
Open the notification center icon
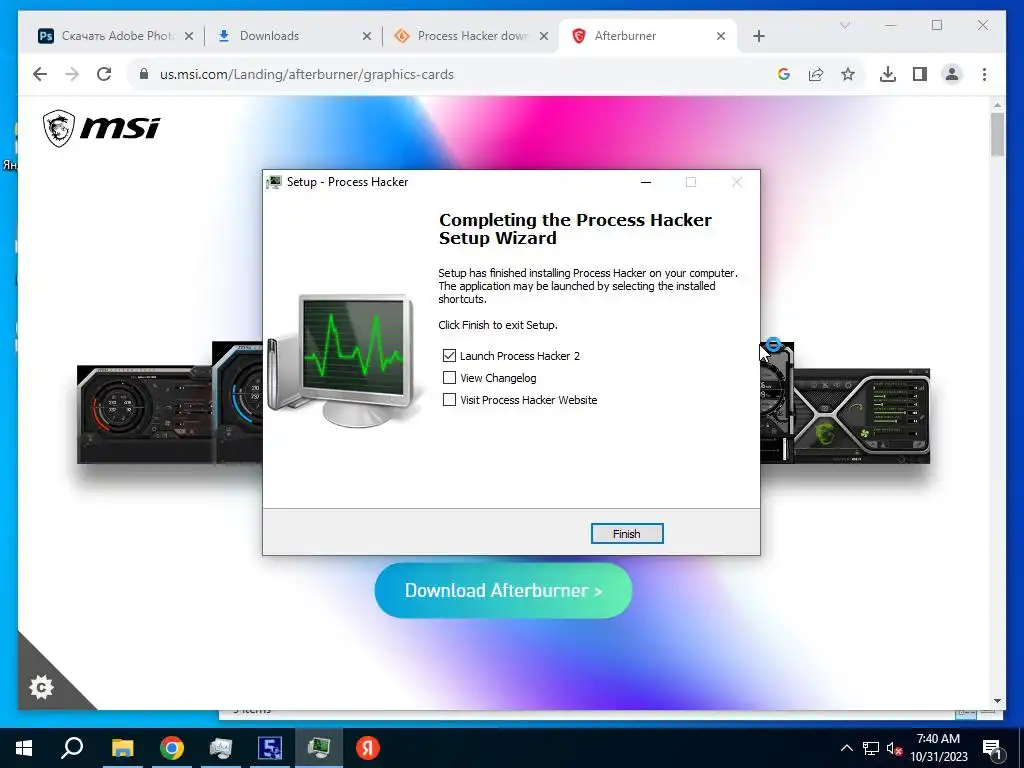[992, 749]
